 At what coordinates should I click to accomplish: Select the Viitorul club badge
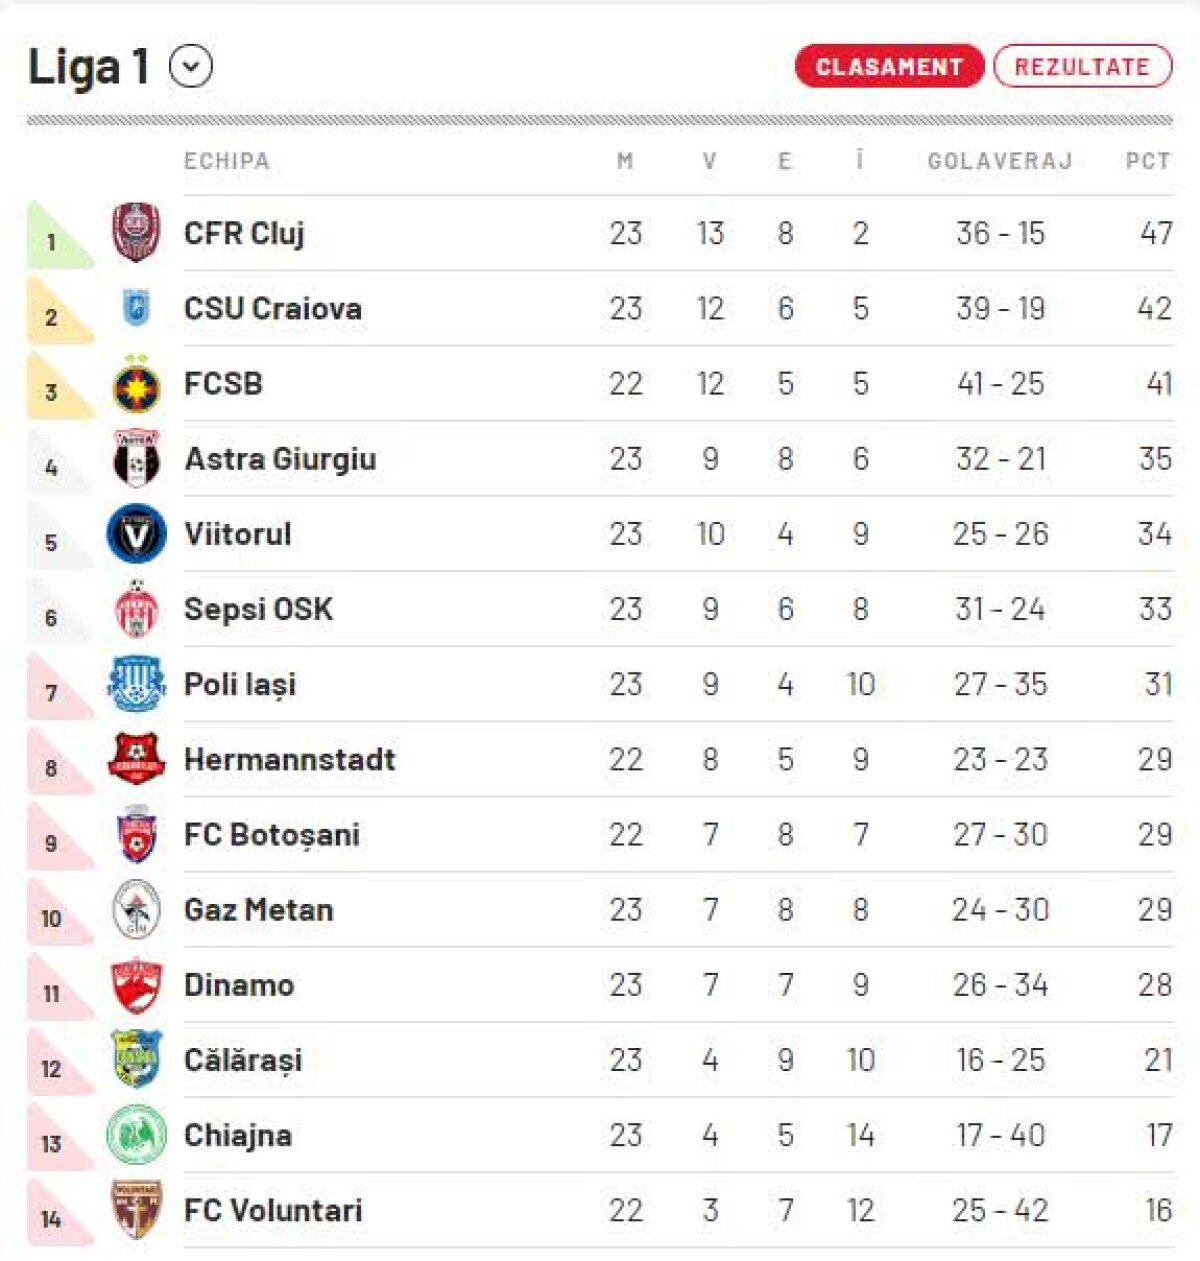[x=136, y=534]
